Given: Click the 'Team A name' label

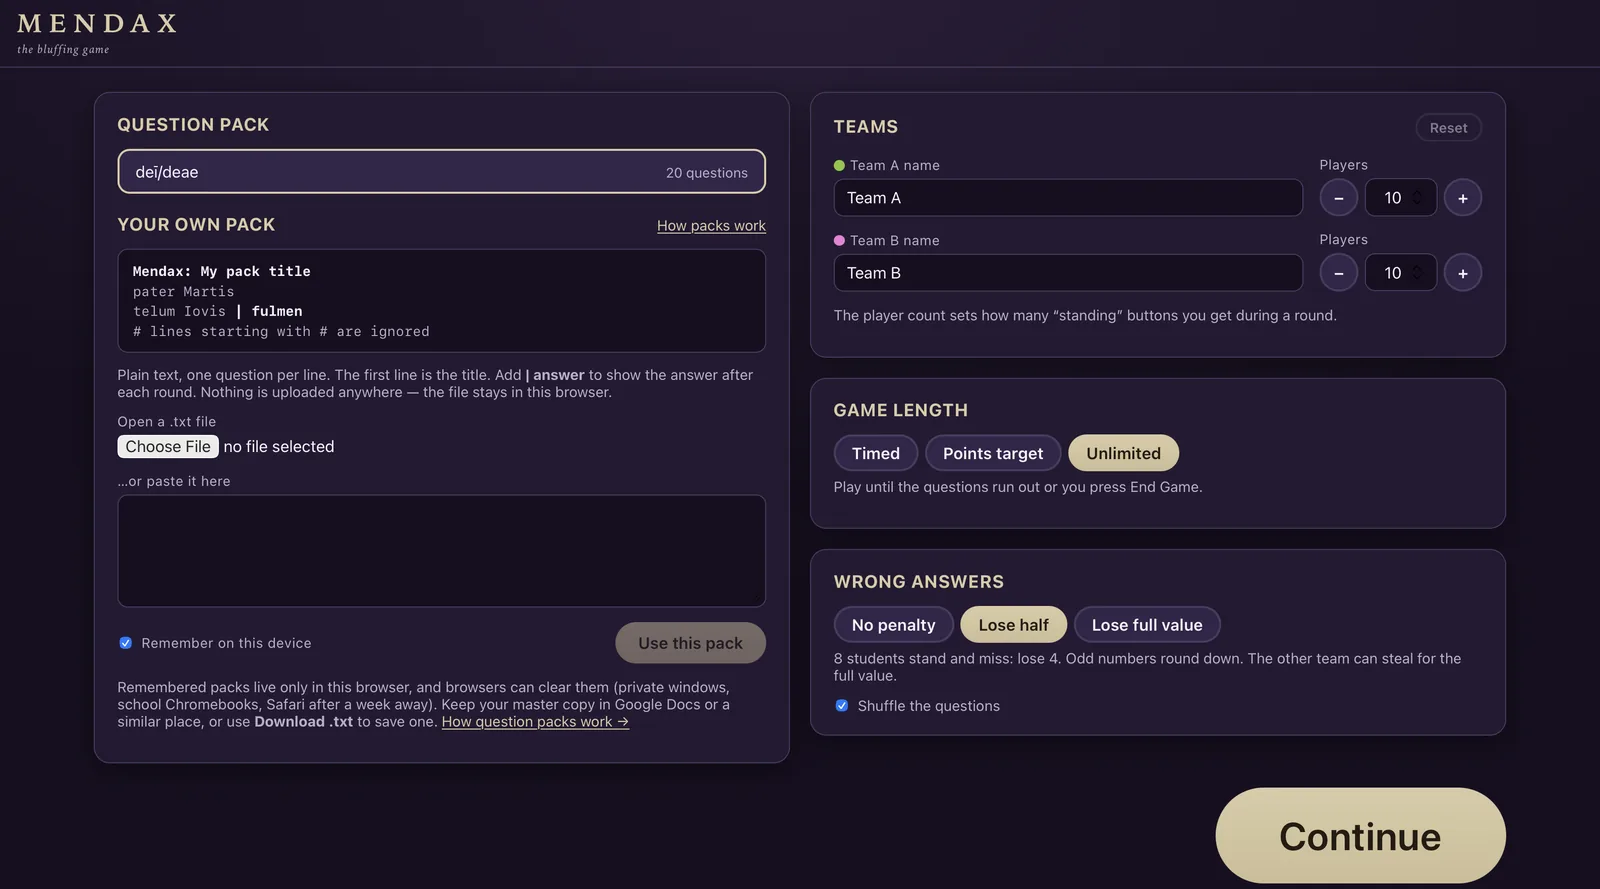Looking at the screenshot, I should pyautogui.click(x=895, y=166).
